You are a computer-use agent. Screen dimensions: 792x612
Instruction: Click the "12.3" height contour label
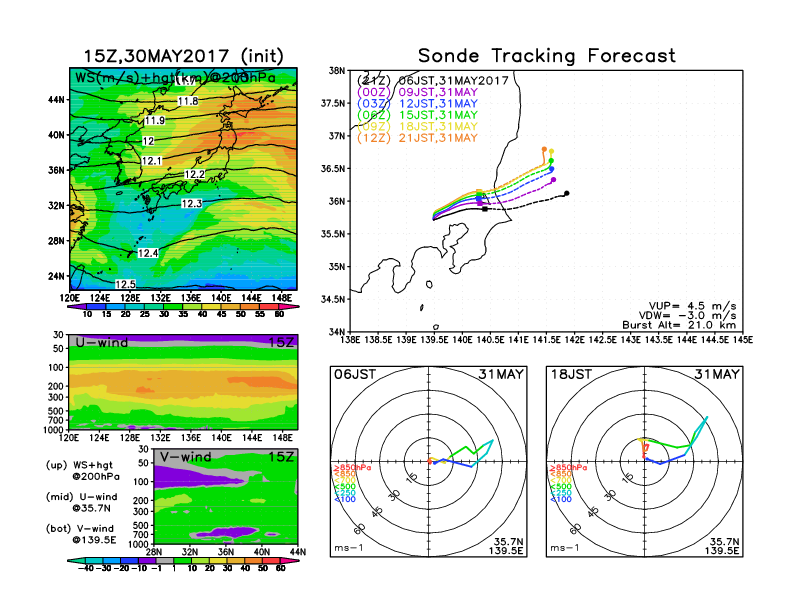[191, 203]
